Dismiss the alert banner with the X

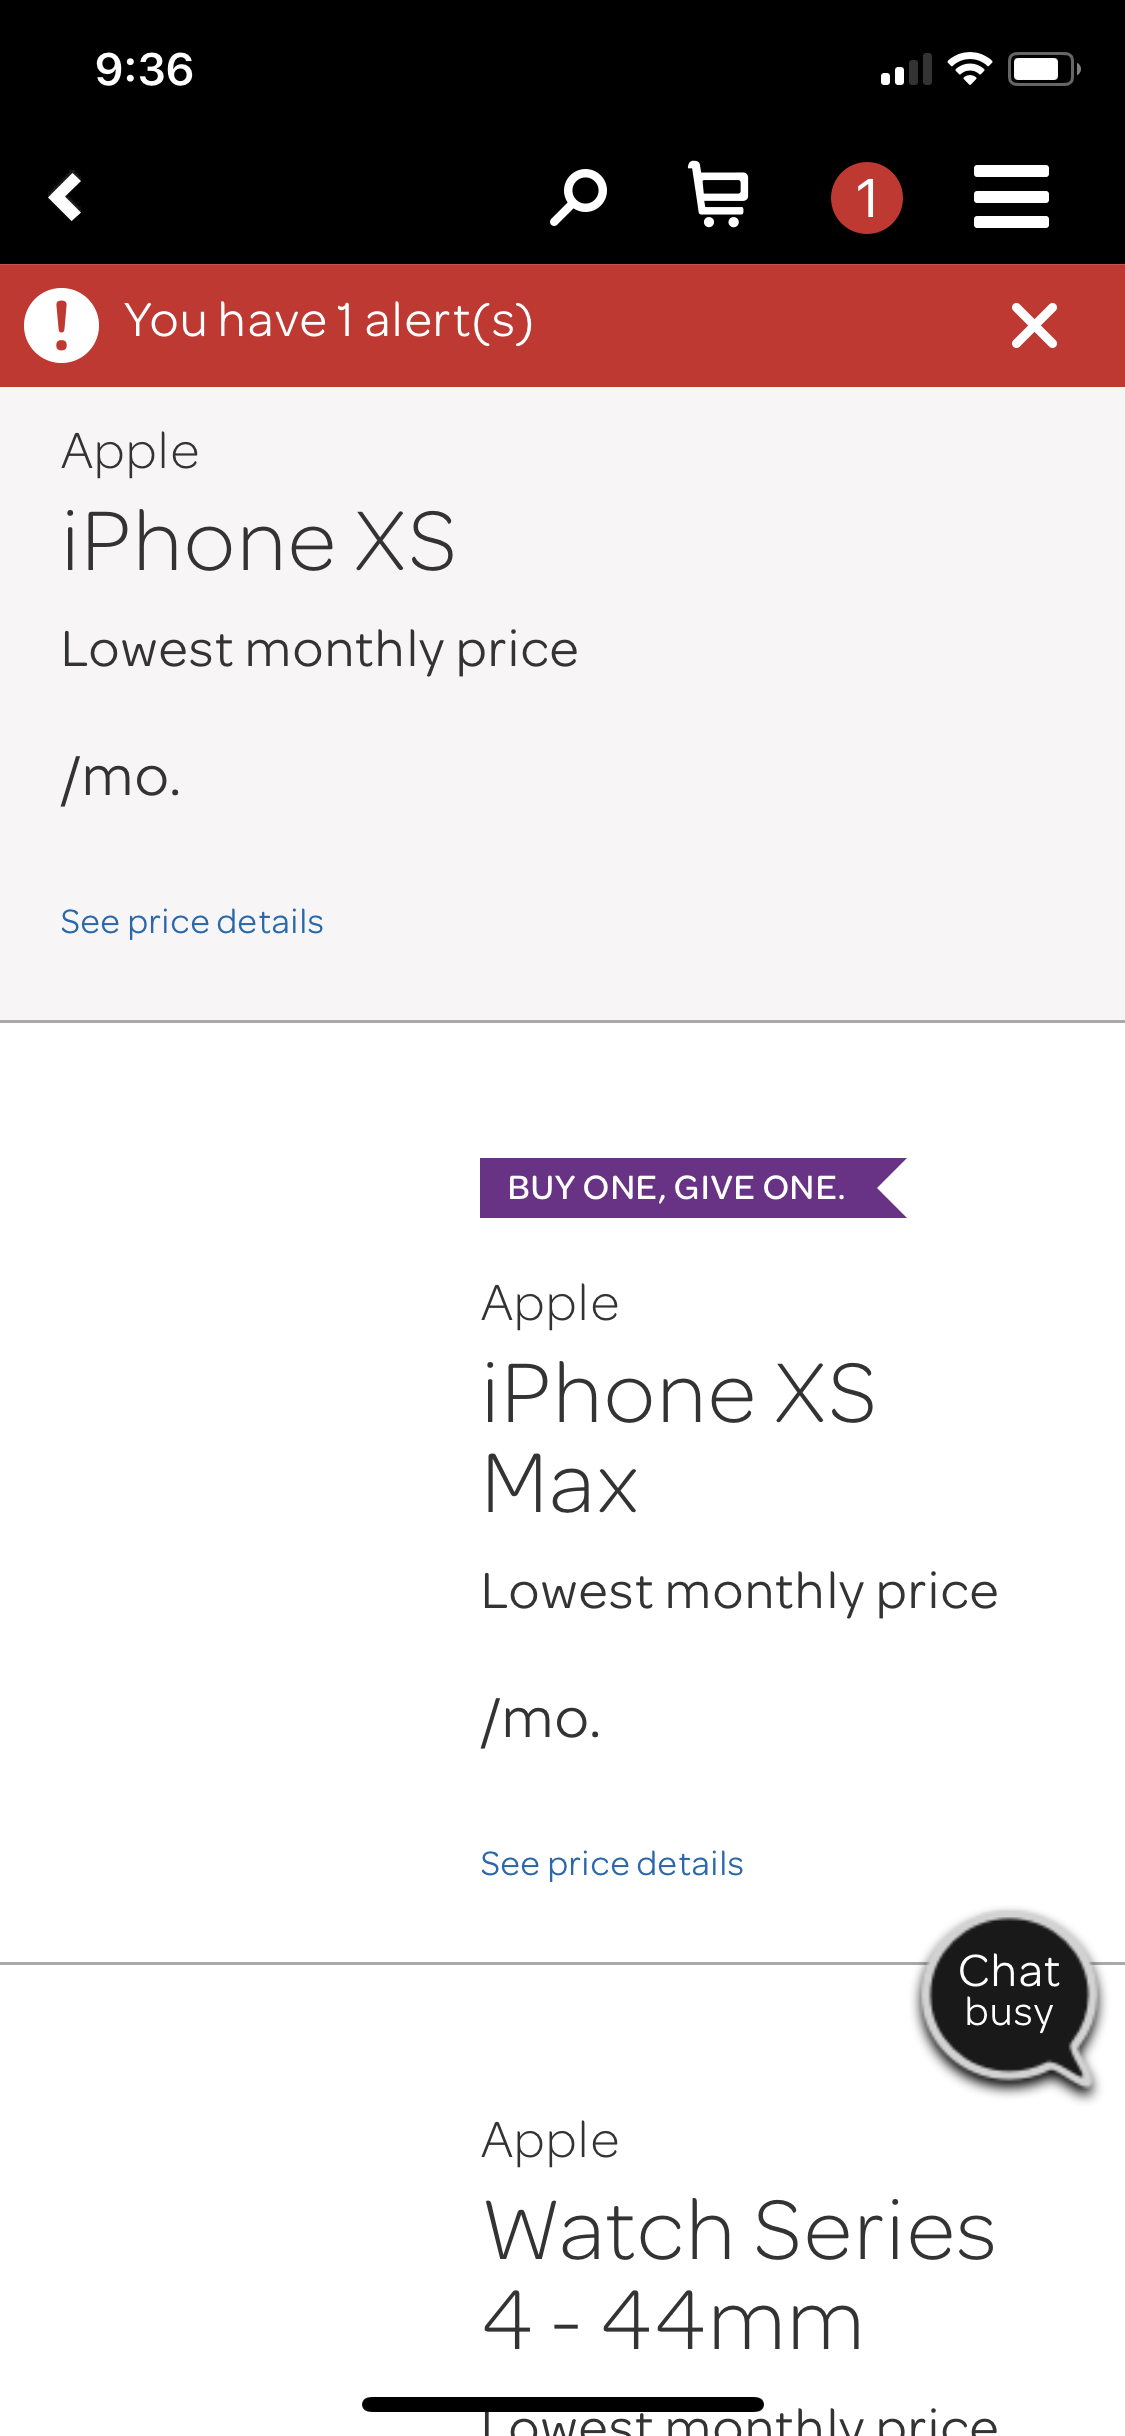[x=1034, y=325]
